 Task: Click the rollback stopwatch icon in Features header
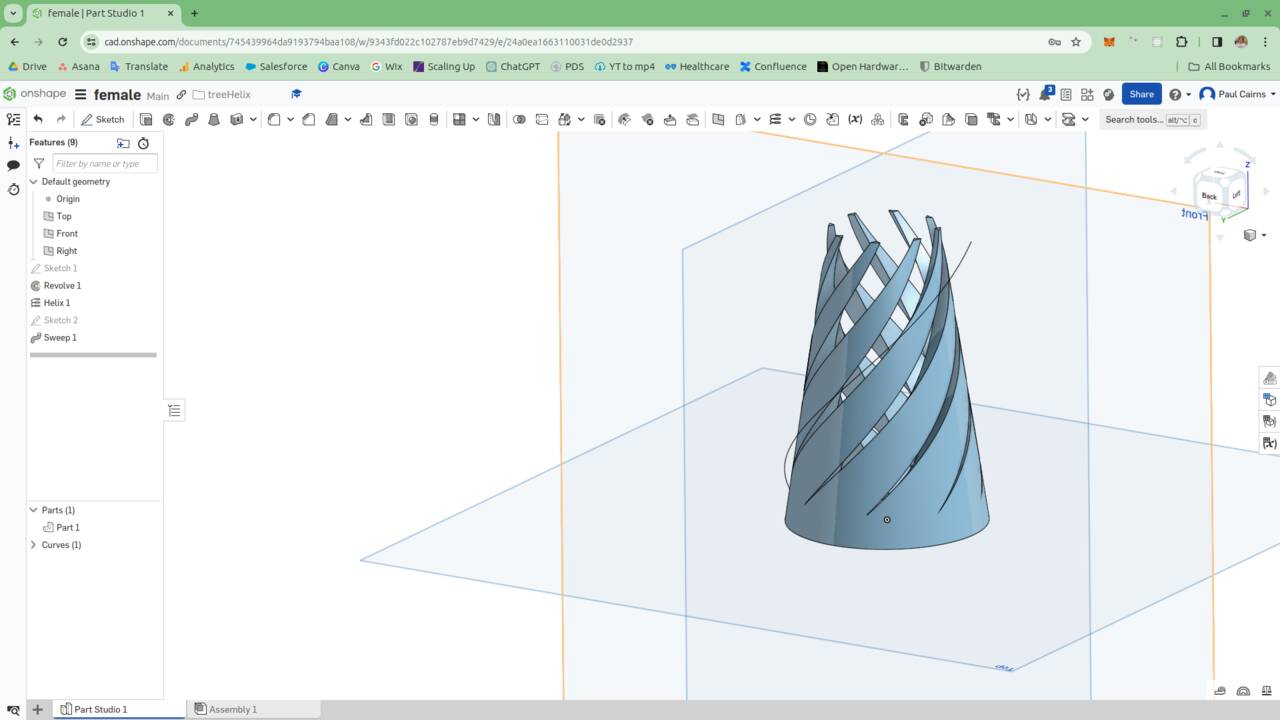click(x=143, y=143)
